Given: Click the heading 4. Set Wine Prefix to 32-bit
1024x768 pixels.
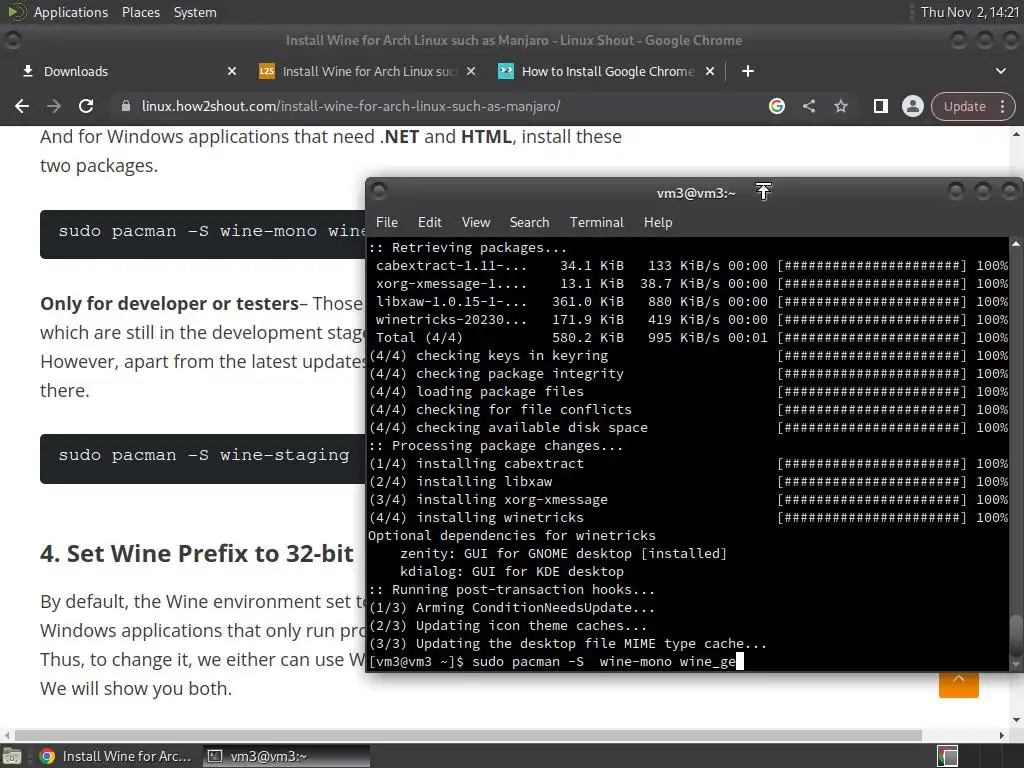Looking at the screenshot, I should point(197,554).
